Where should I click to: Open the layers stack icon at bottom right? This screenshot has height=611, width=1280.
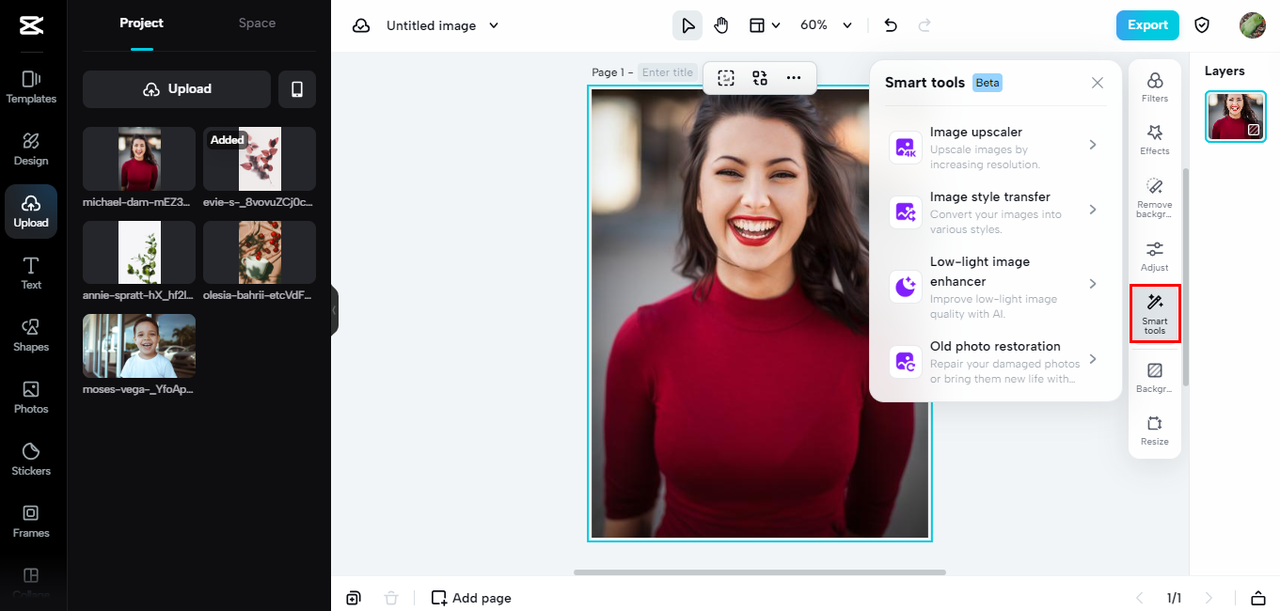pos(1258,598)
